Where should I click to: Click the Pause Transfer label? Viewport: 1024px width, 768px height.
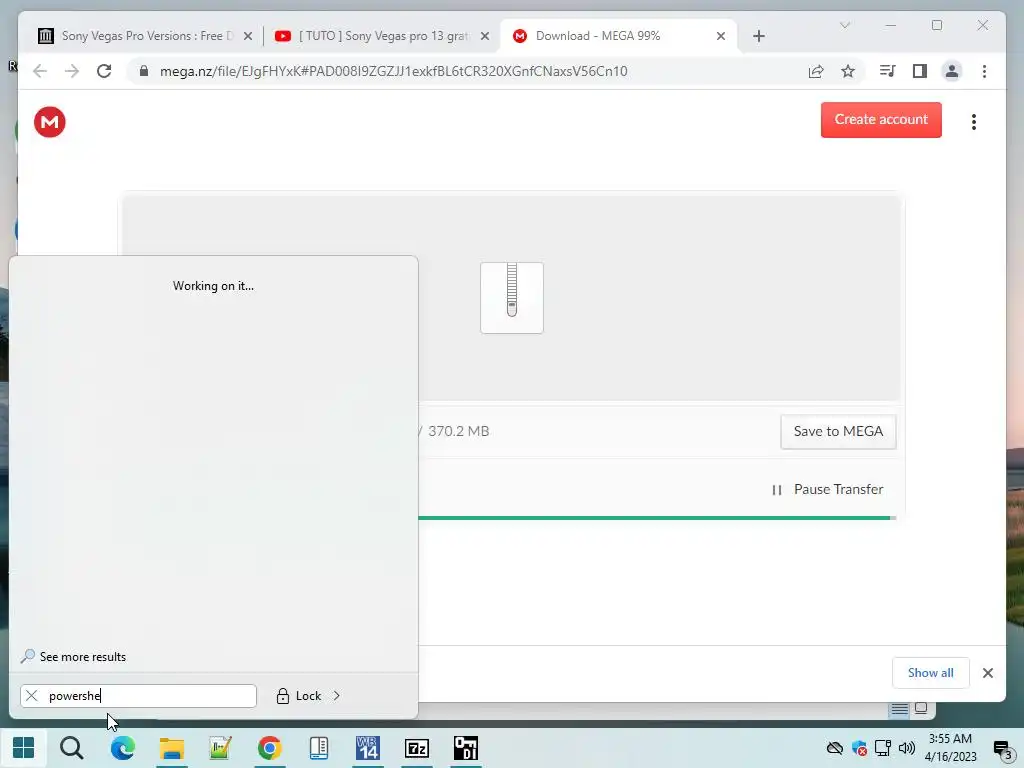coord(839,489)
